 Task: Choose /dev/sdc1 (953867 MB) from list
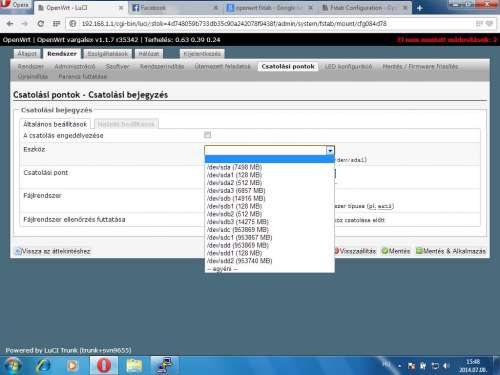coord(269,237)
